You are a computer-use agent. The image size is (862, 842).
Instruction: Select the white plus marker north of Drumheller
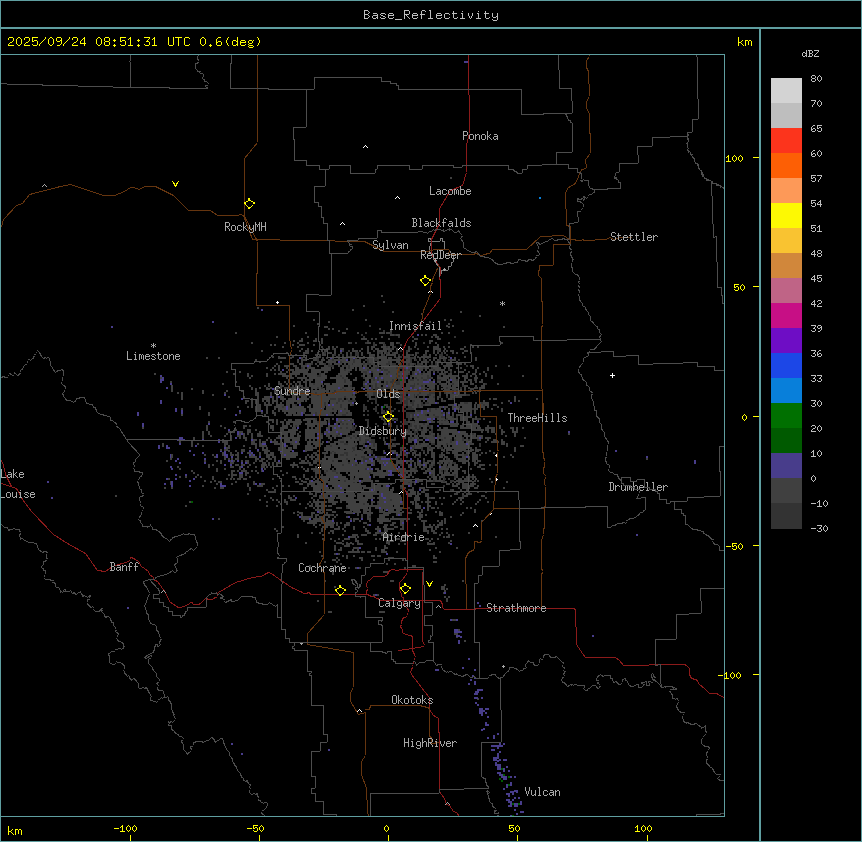(x=612, y=375)
